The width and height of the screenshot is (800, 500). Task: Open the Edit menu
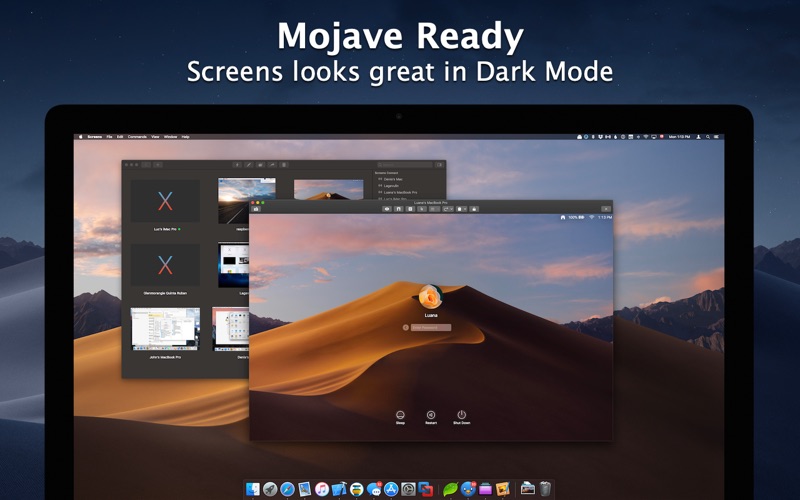(120, 137)
